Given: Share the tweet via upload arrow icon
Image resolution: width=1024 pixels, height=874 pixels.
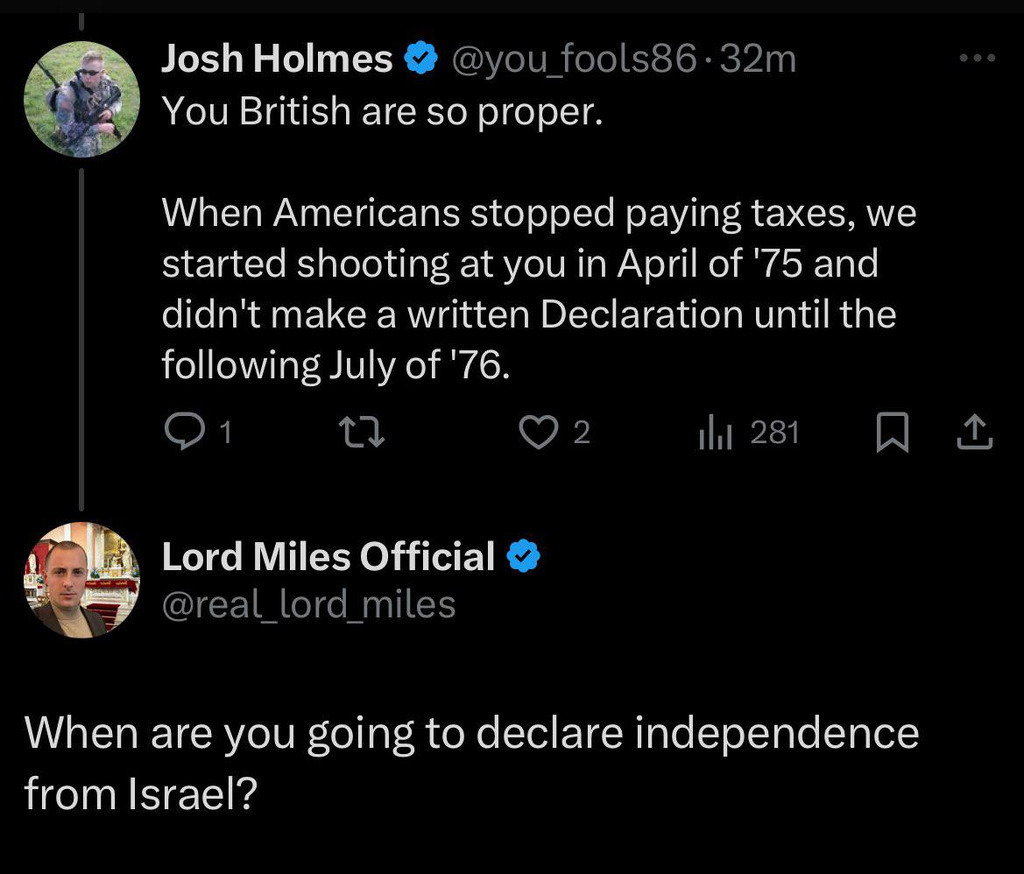Looking at the screenshot, I should [974, 432].
